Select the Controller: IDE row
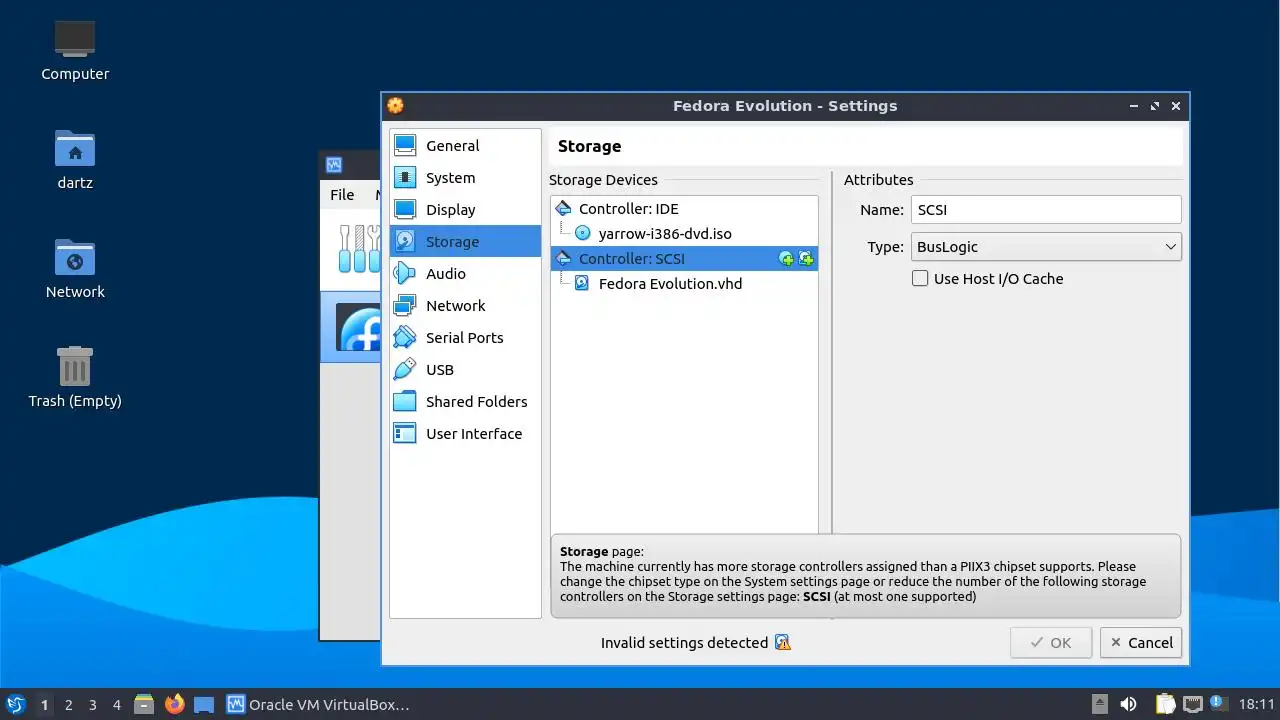Viewport: 1280px width, 720px height. coord(684,209)
